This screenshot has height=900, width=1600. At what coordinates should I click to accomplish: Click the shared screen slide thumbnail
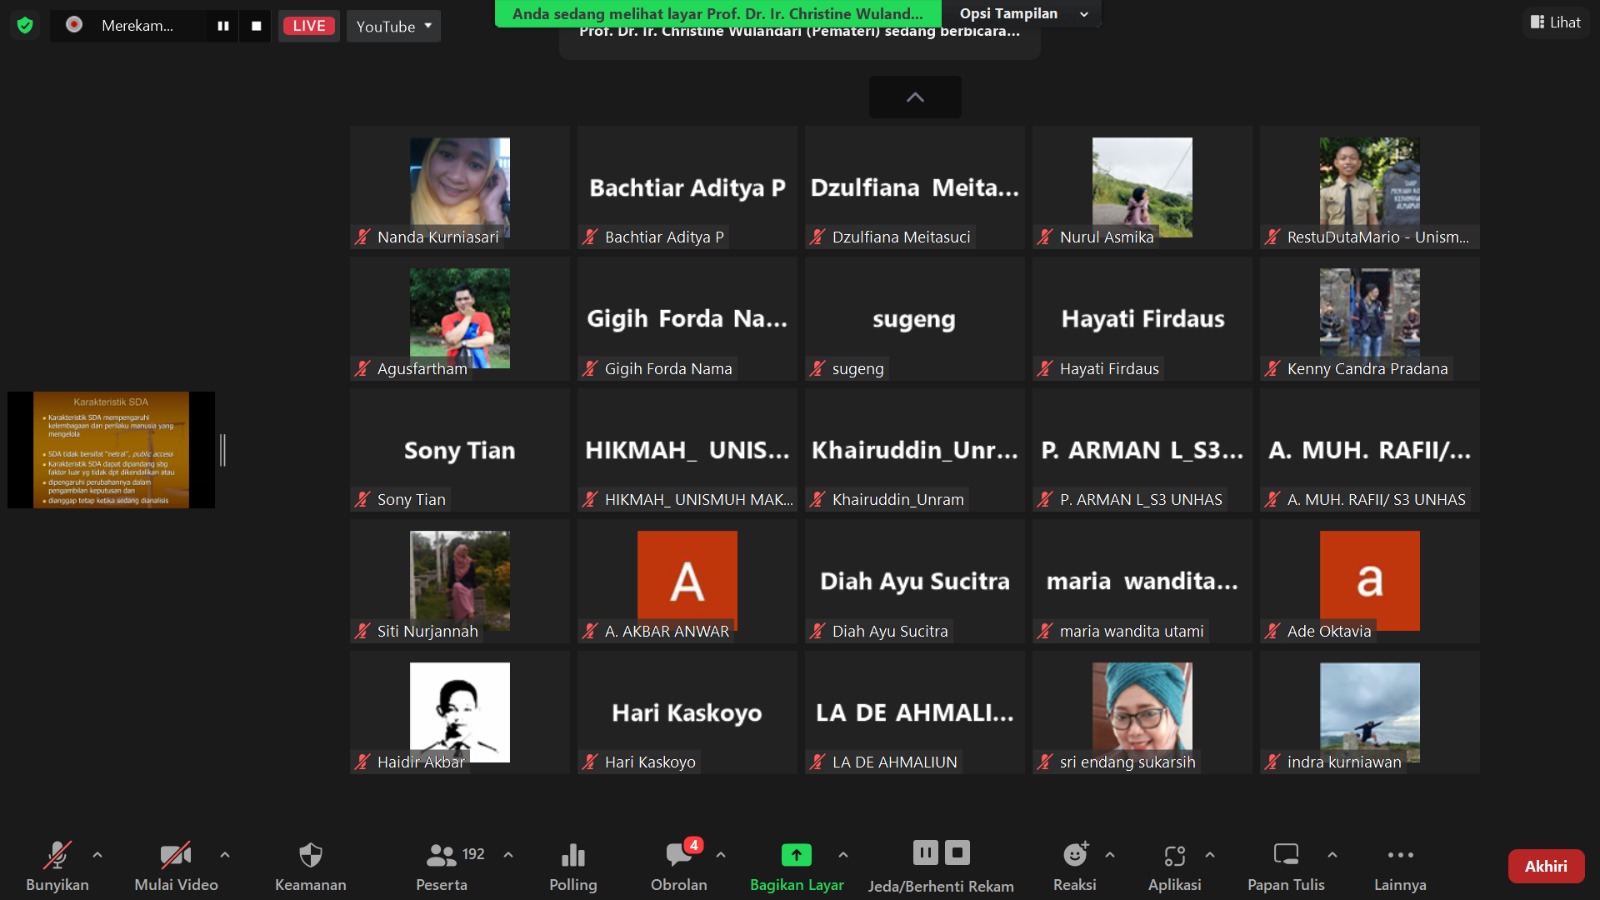pos(111,450)
